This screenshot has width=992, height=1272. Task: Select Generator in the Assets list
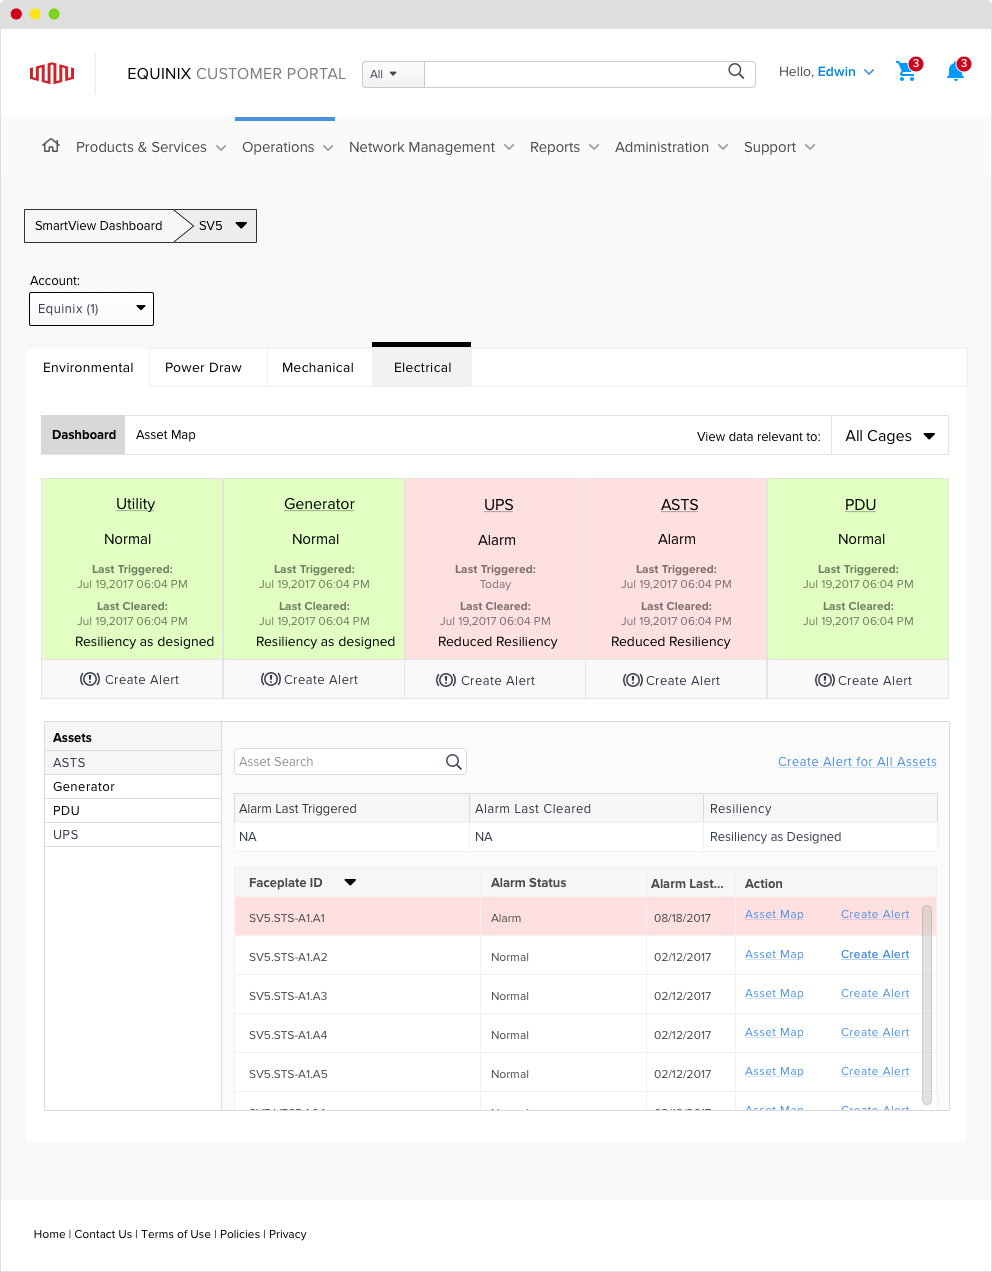point(133,787)
